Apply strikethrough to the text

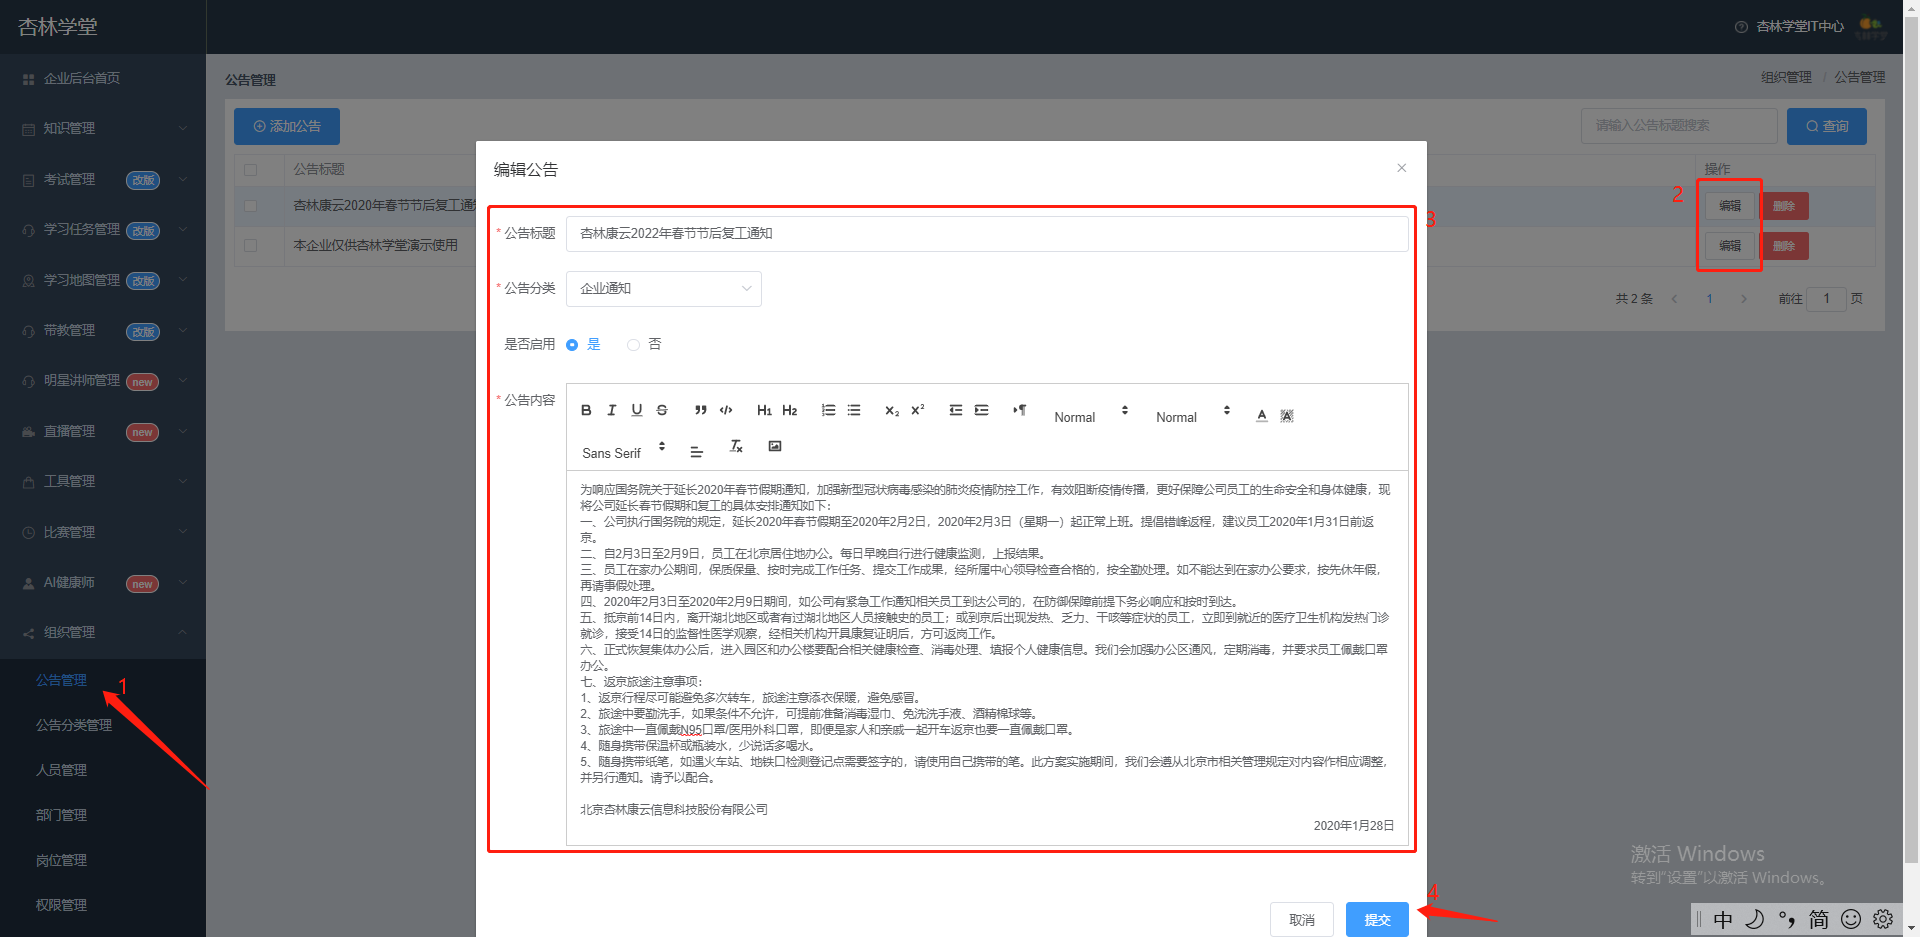pyautogui.click(x=662, y=410)
